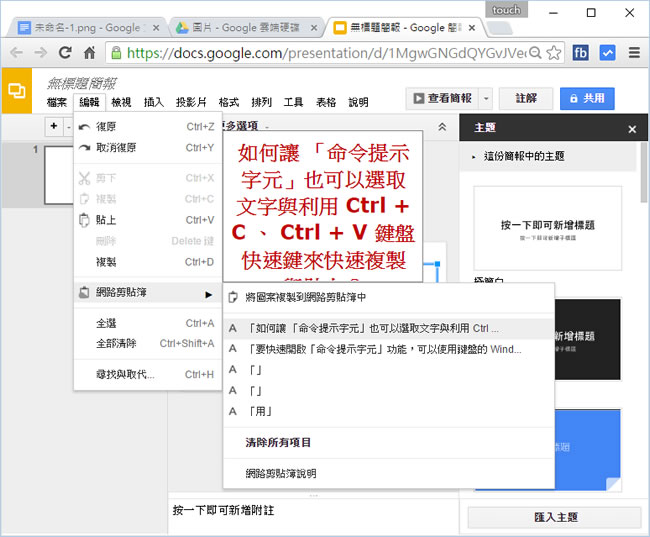Viewport: 650px width, 537px height.
Task: Click the blue 共用 share button
Action: point(587,98)
